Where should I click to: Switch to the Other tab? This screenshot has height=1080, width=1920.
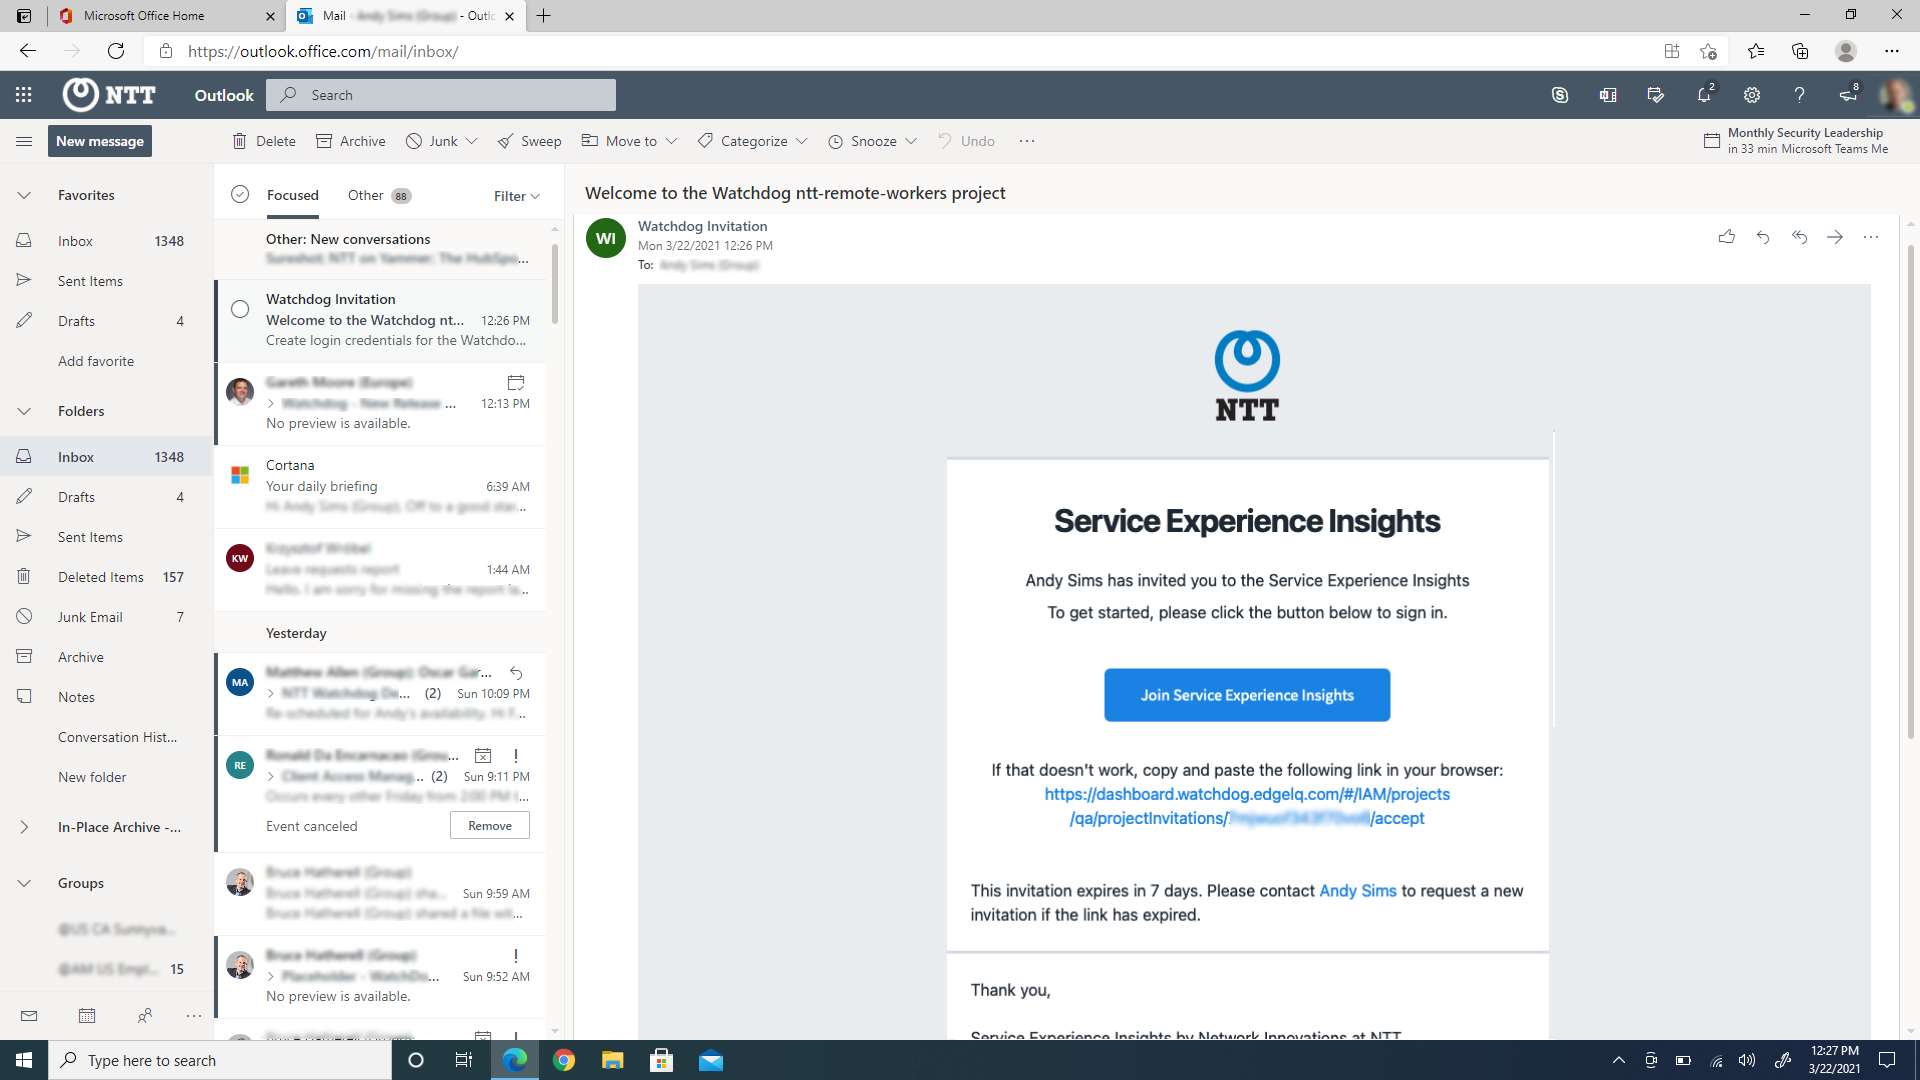(379, 195)
